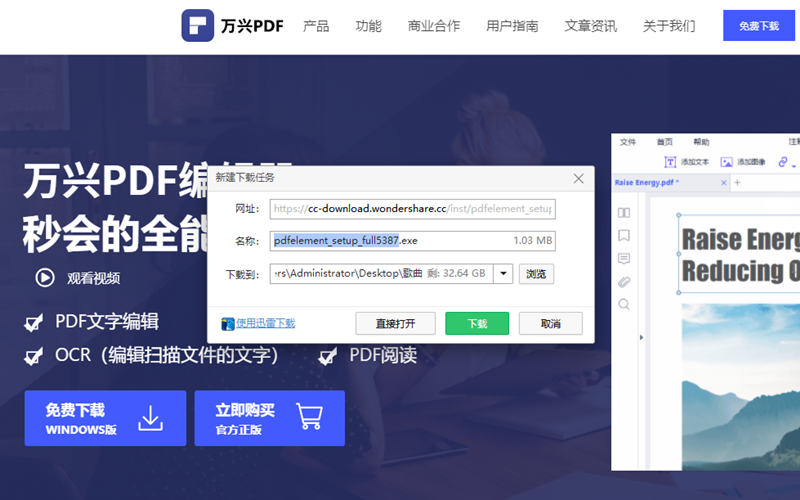Click the checkmark beside PDF阅读
This screenshot has width=800, height=500.
click(328, 356)
